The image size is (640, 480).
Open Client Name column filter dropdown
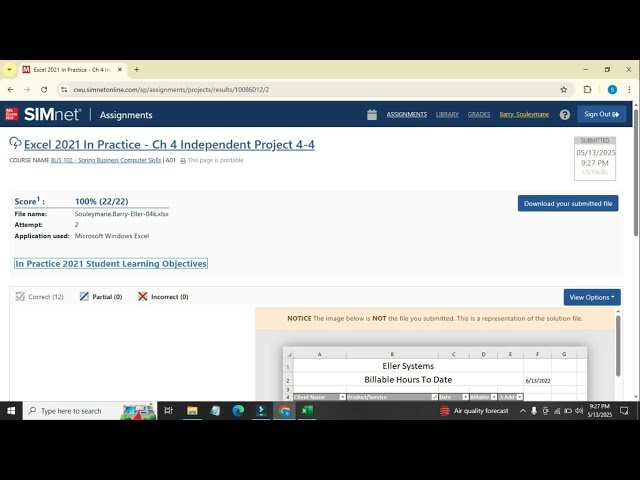click(342, 397)
